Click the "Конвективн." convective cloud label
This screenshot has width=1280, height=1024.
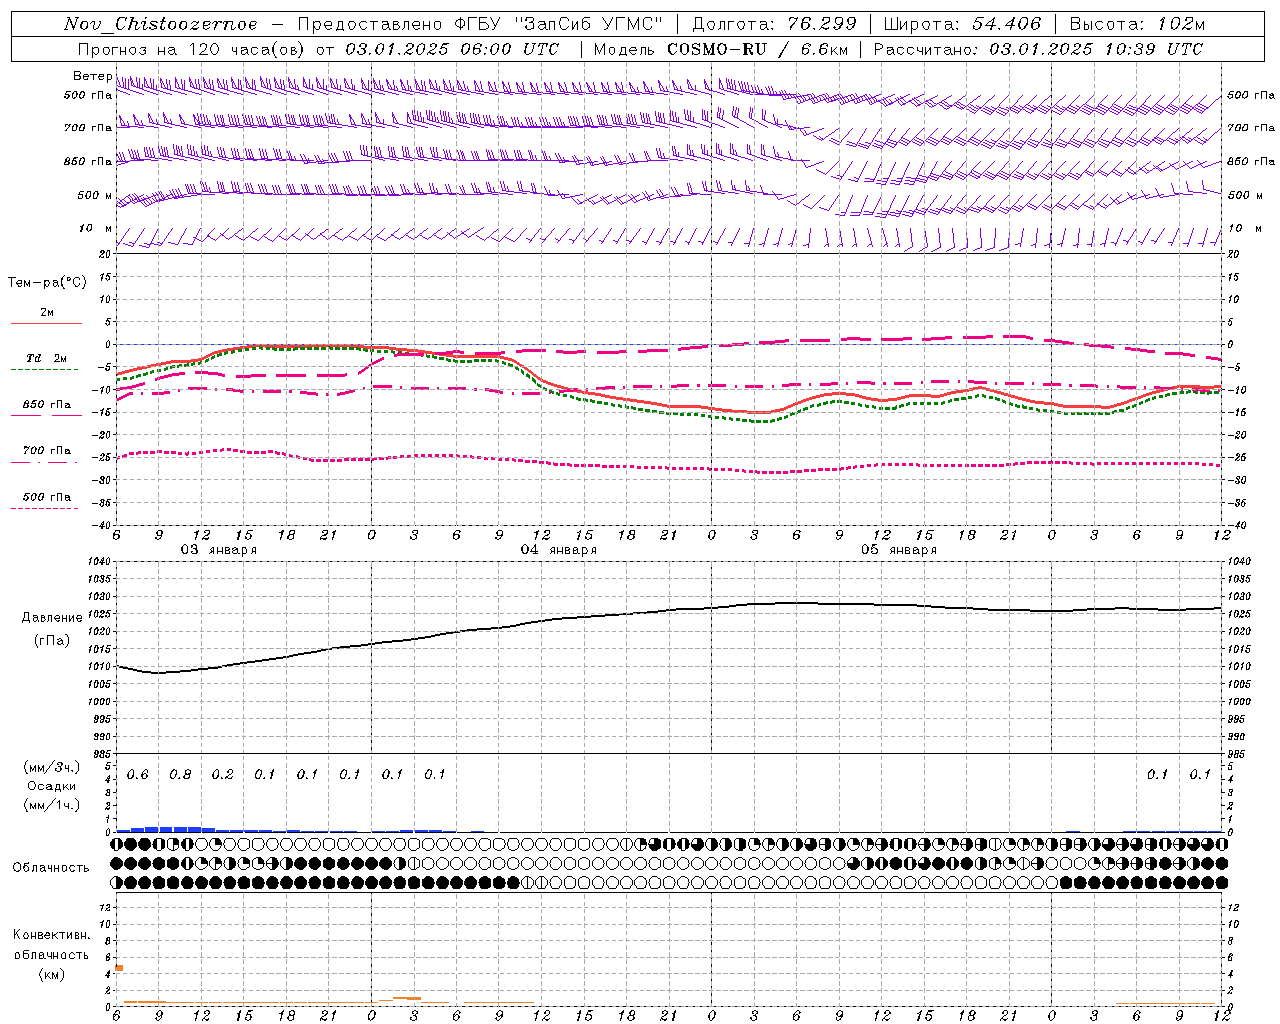pyautogui.click(x=51, y=935)
